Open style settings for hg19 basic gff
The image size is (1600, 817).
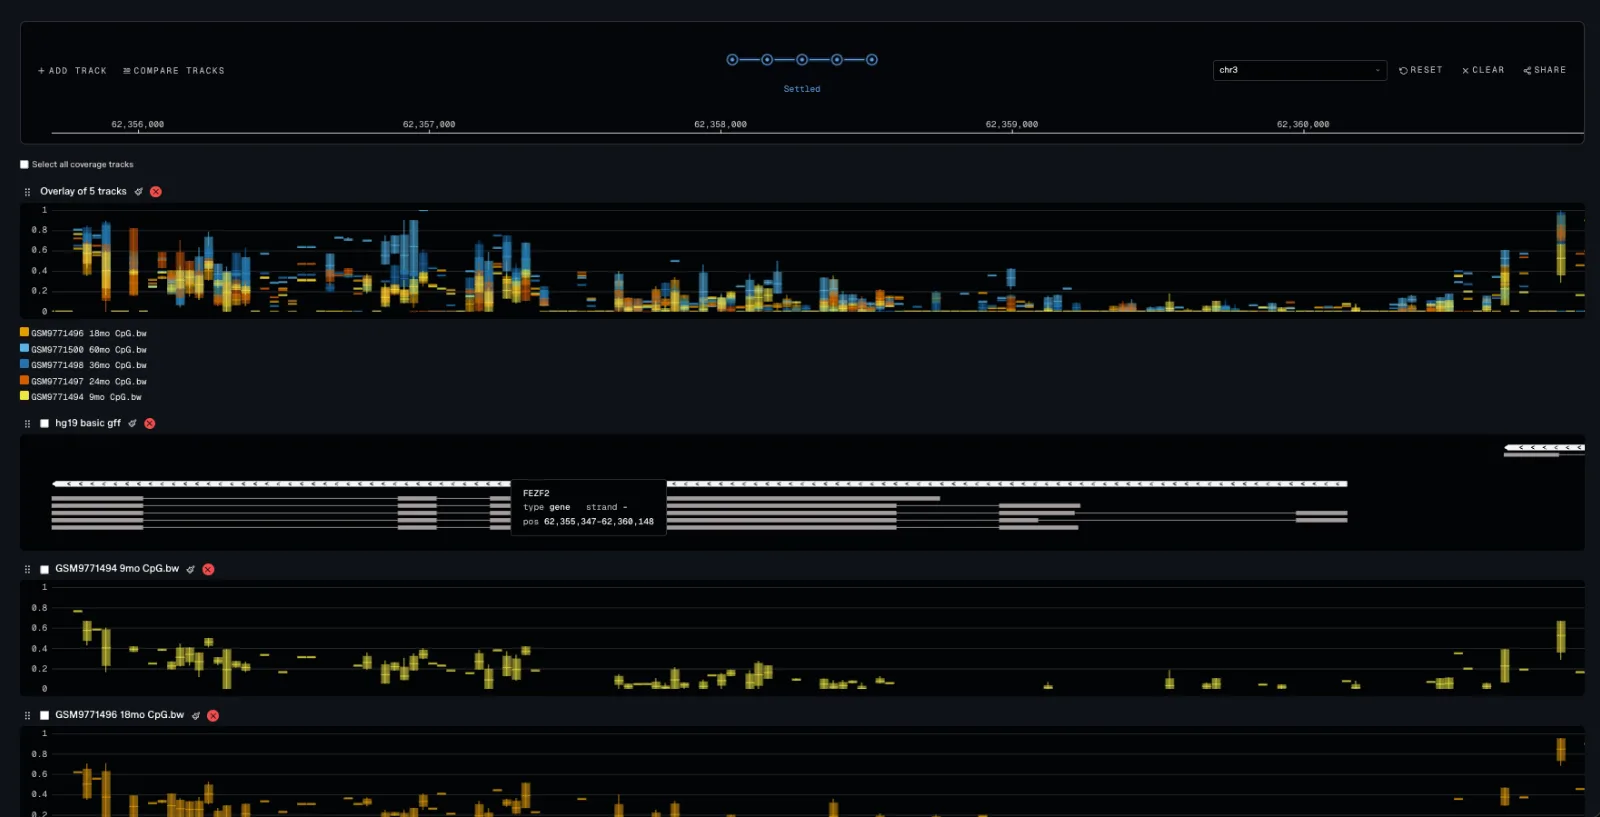coord(132,424)
